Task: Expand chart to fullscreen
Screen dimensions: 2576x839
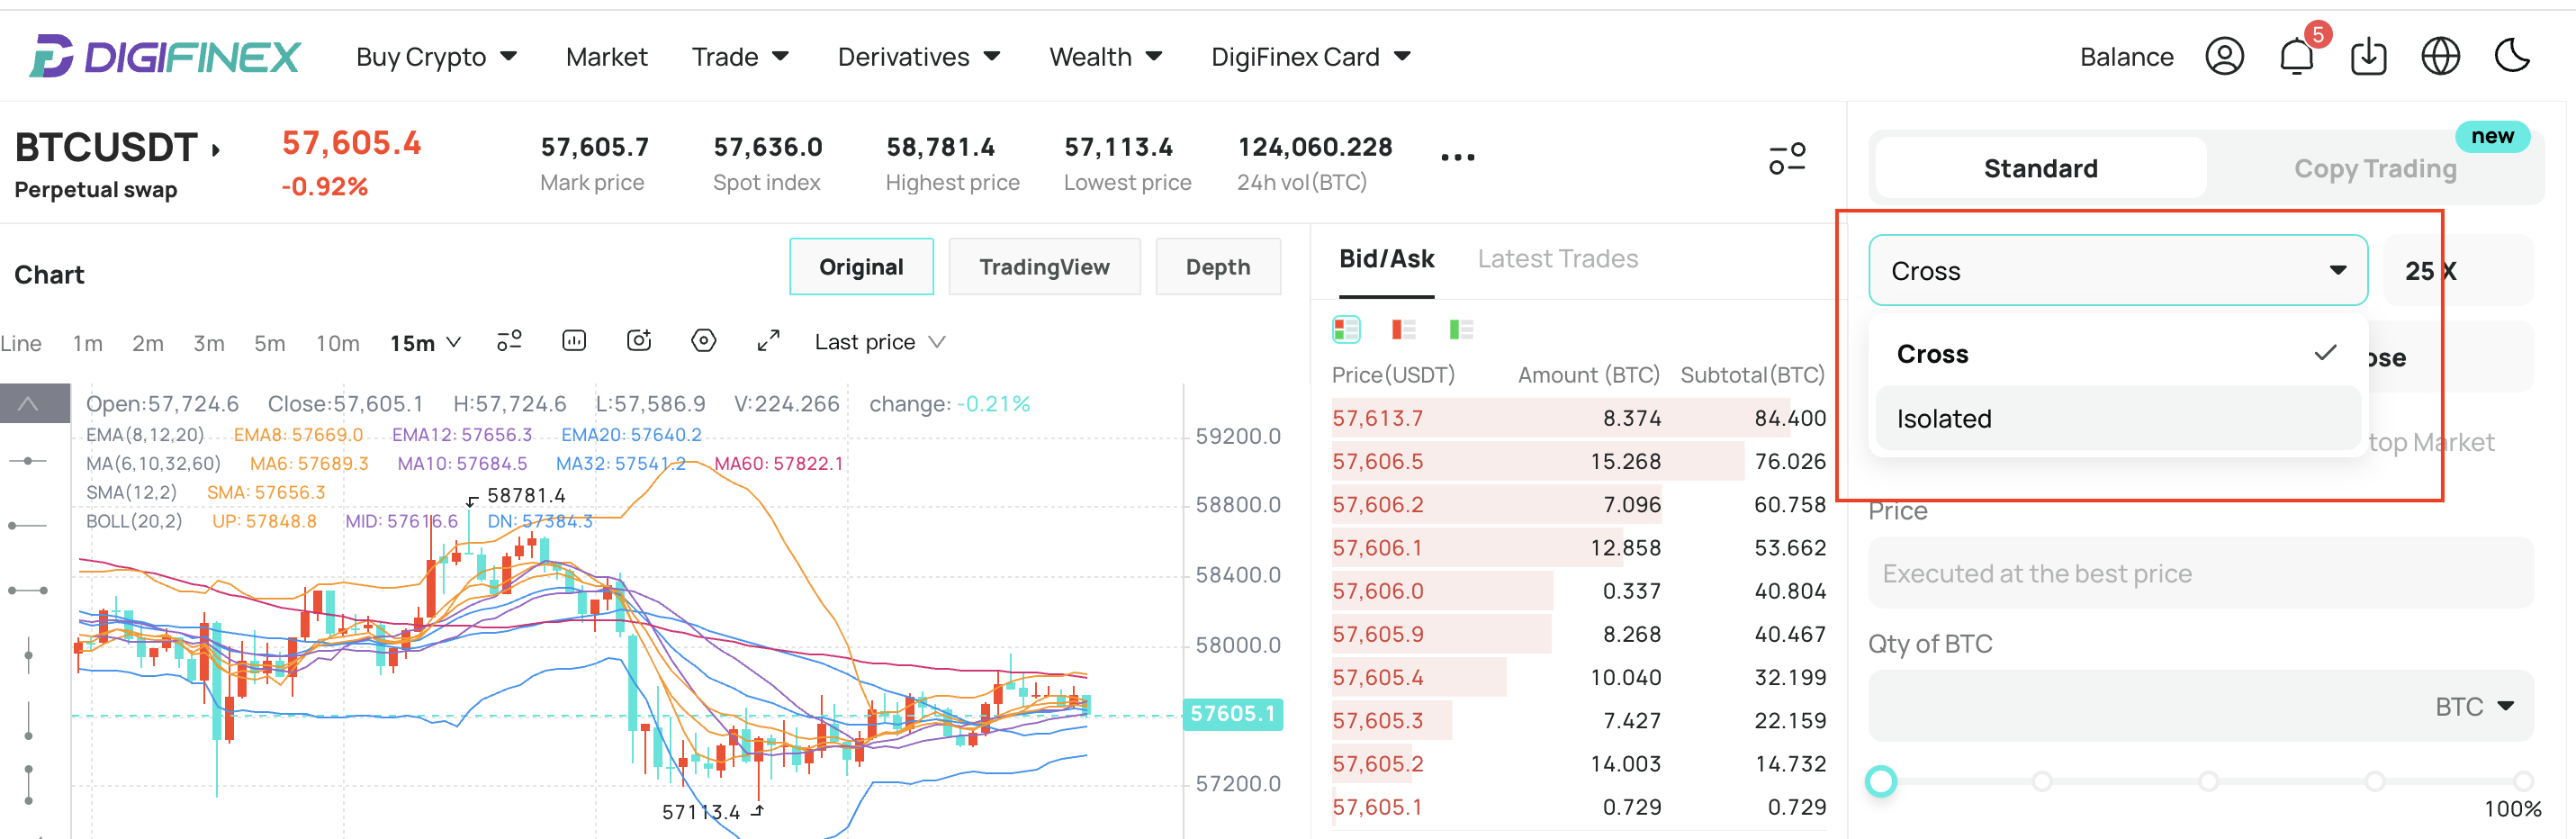Action: pos(768,341)
